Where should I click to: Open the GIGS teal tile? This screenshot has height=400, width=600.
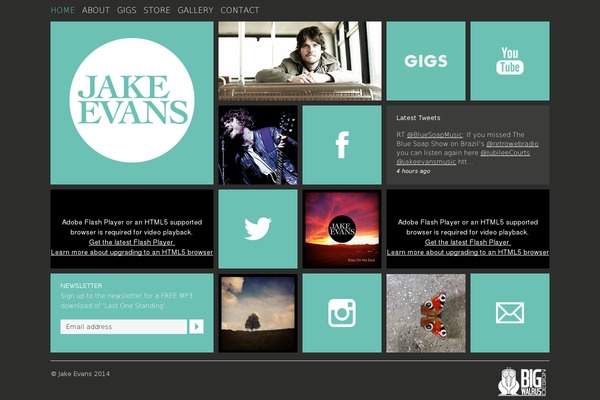coord(426,61)
